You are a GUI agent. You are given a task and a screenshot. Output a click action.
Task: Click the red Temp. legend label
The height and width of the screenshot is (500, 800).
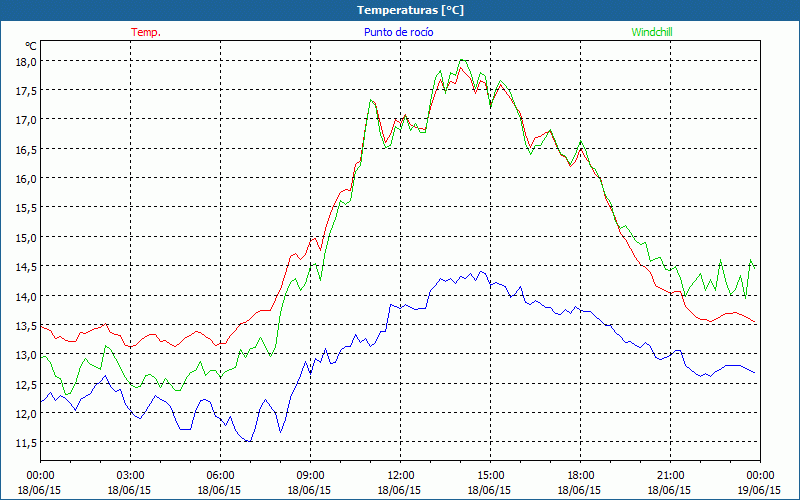point(146,32)
